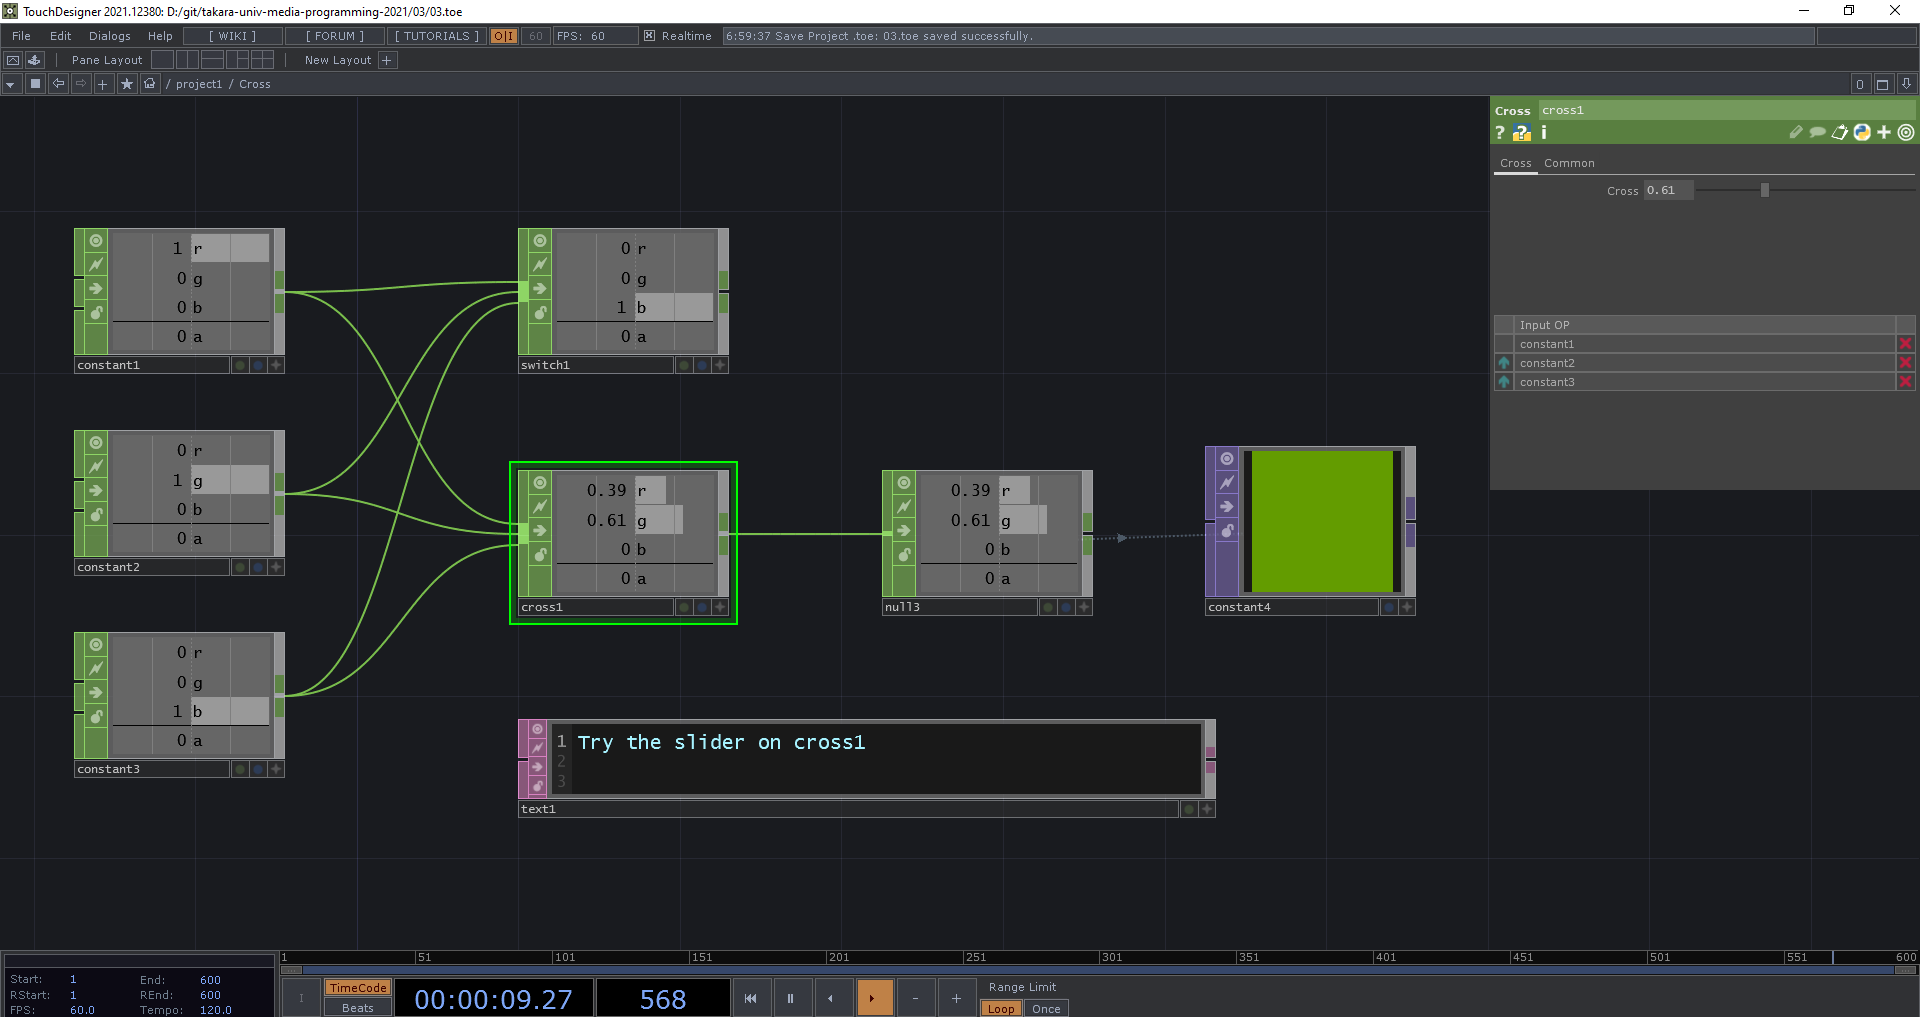Move constant3 up with the arrow icon

click(1504, 382)
